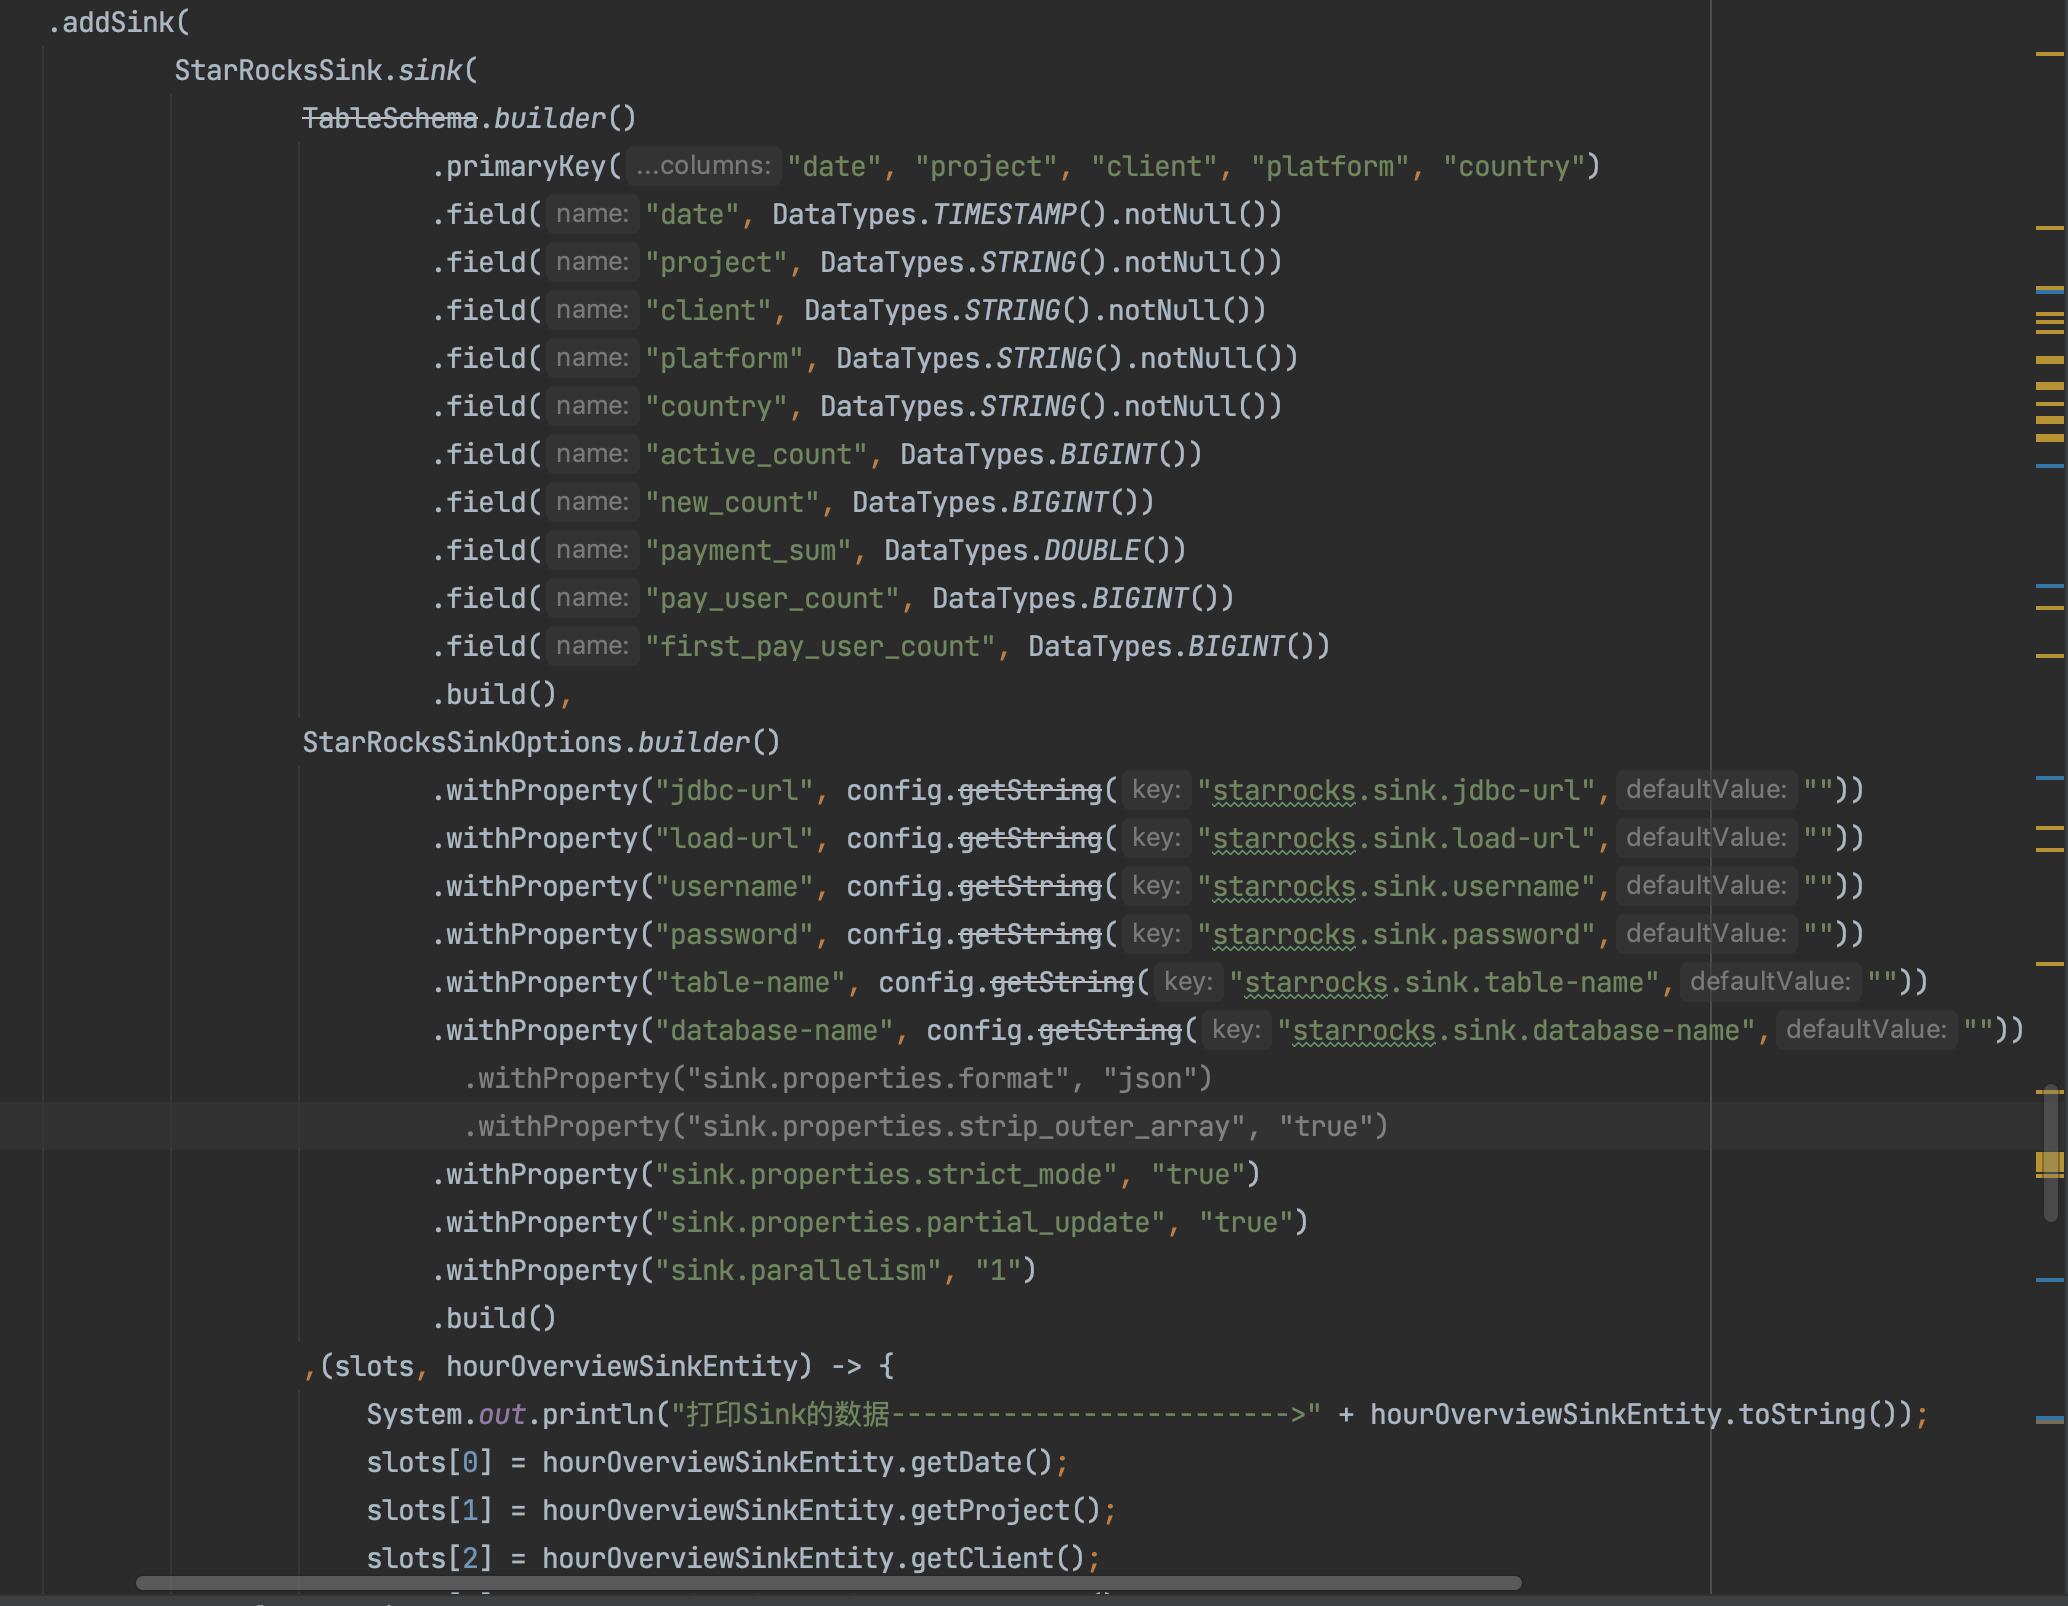Click the DOUBLE data type
Image resolution: width=2068 pixels, height=1606 pixels.
click(x=1092, y=550)
